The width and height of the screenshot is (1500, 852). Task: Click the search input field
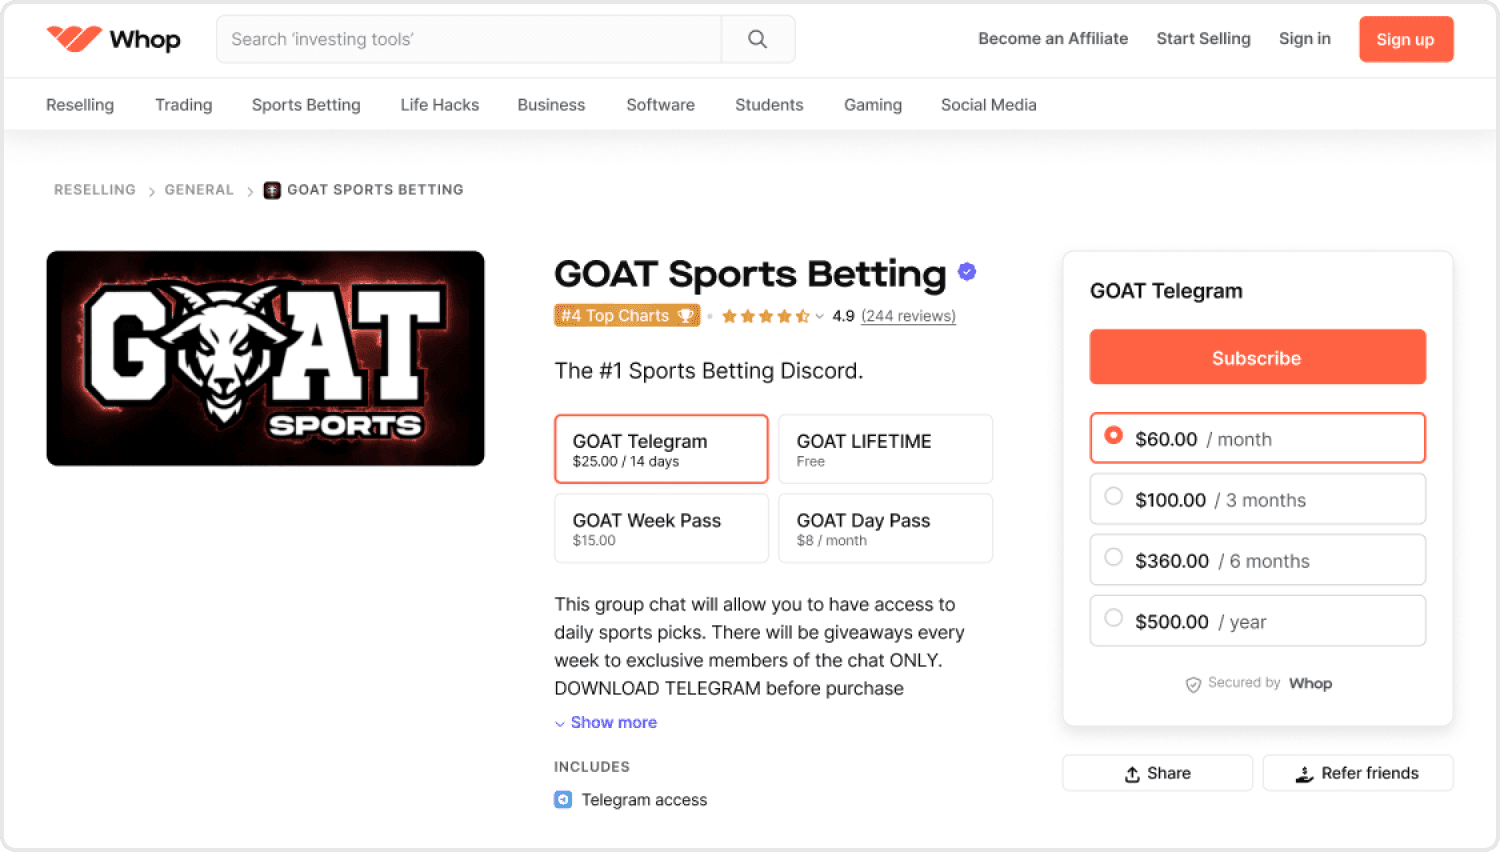[x=469, y=39]
